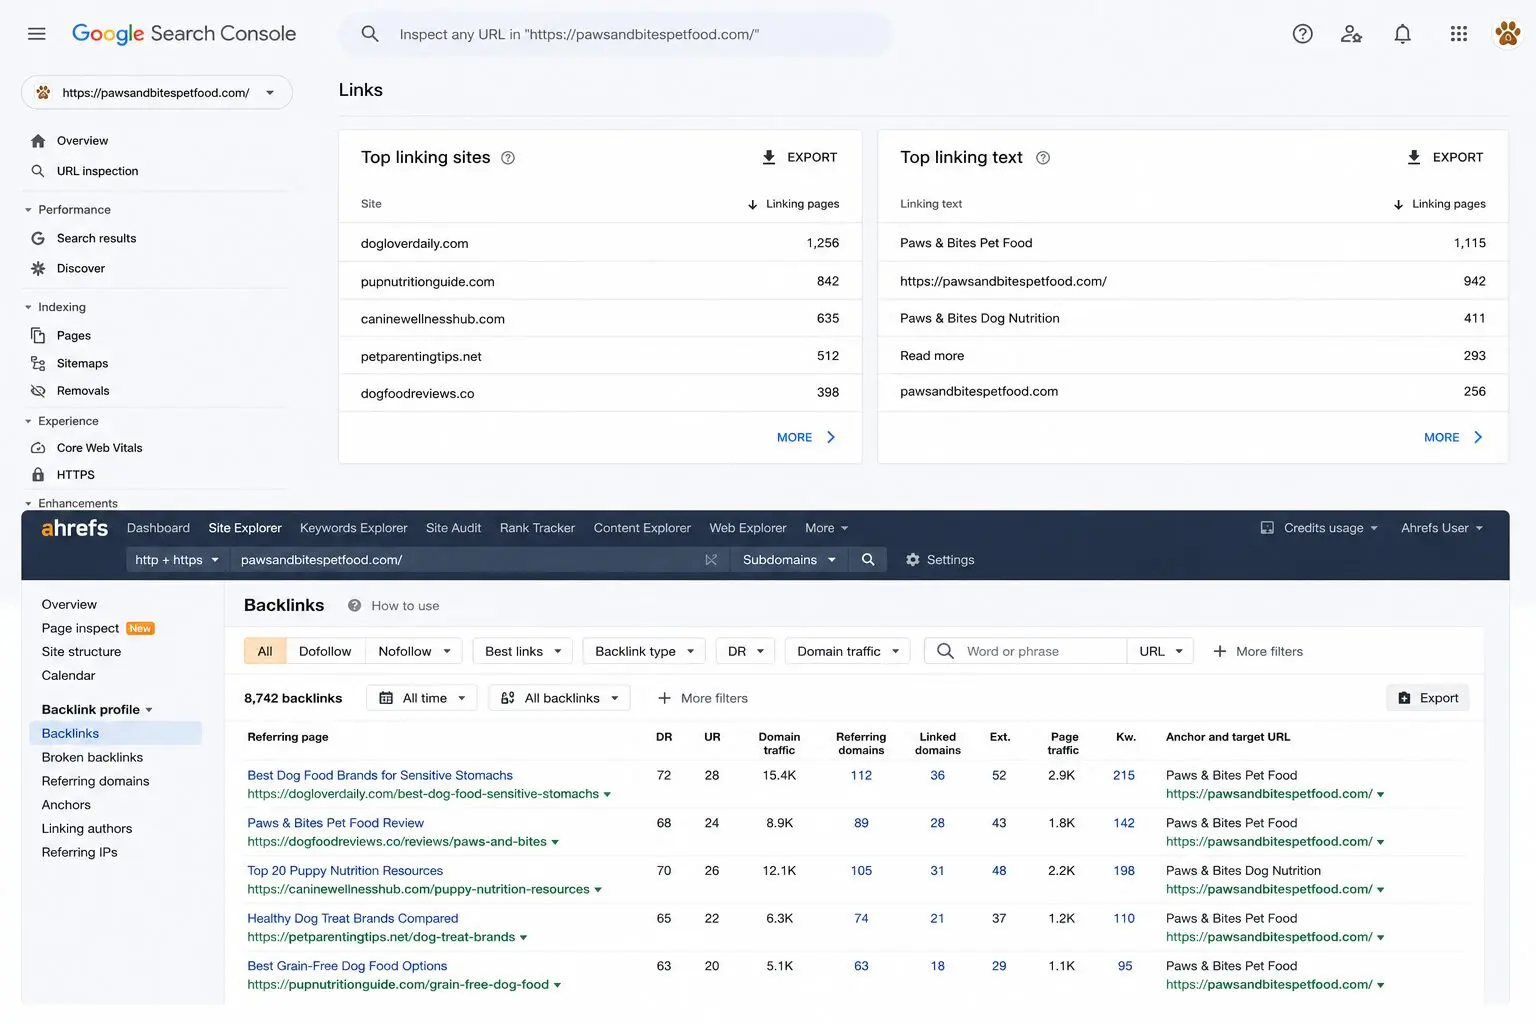The height and width of the screenshot is (1024, 1536).
Task: Click referring domains value 112
Action: [861, 775]
